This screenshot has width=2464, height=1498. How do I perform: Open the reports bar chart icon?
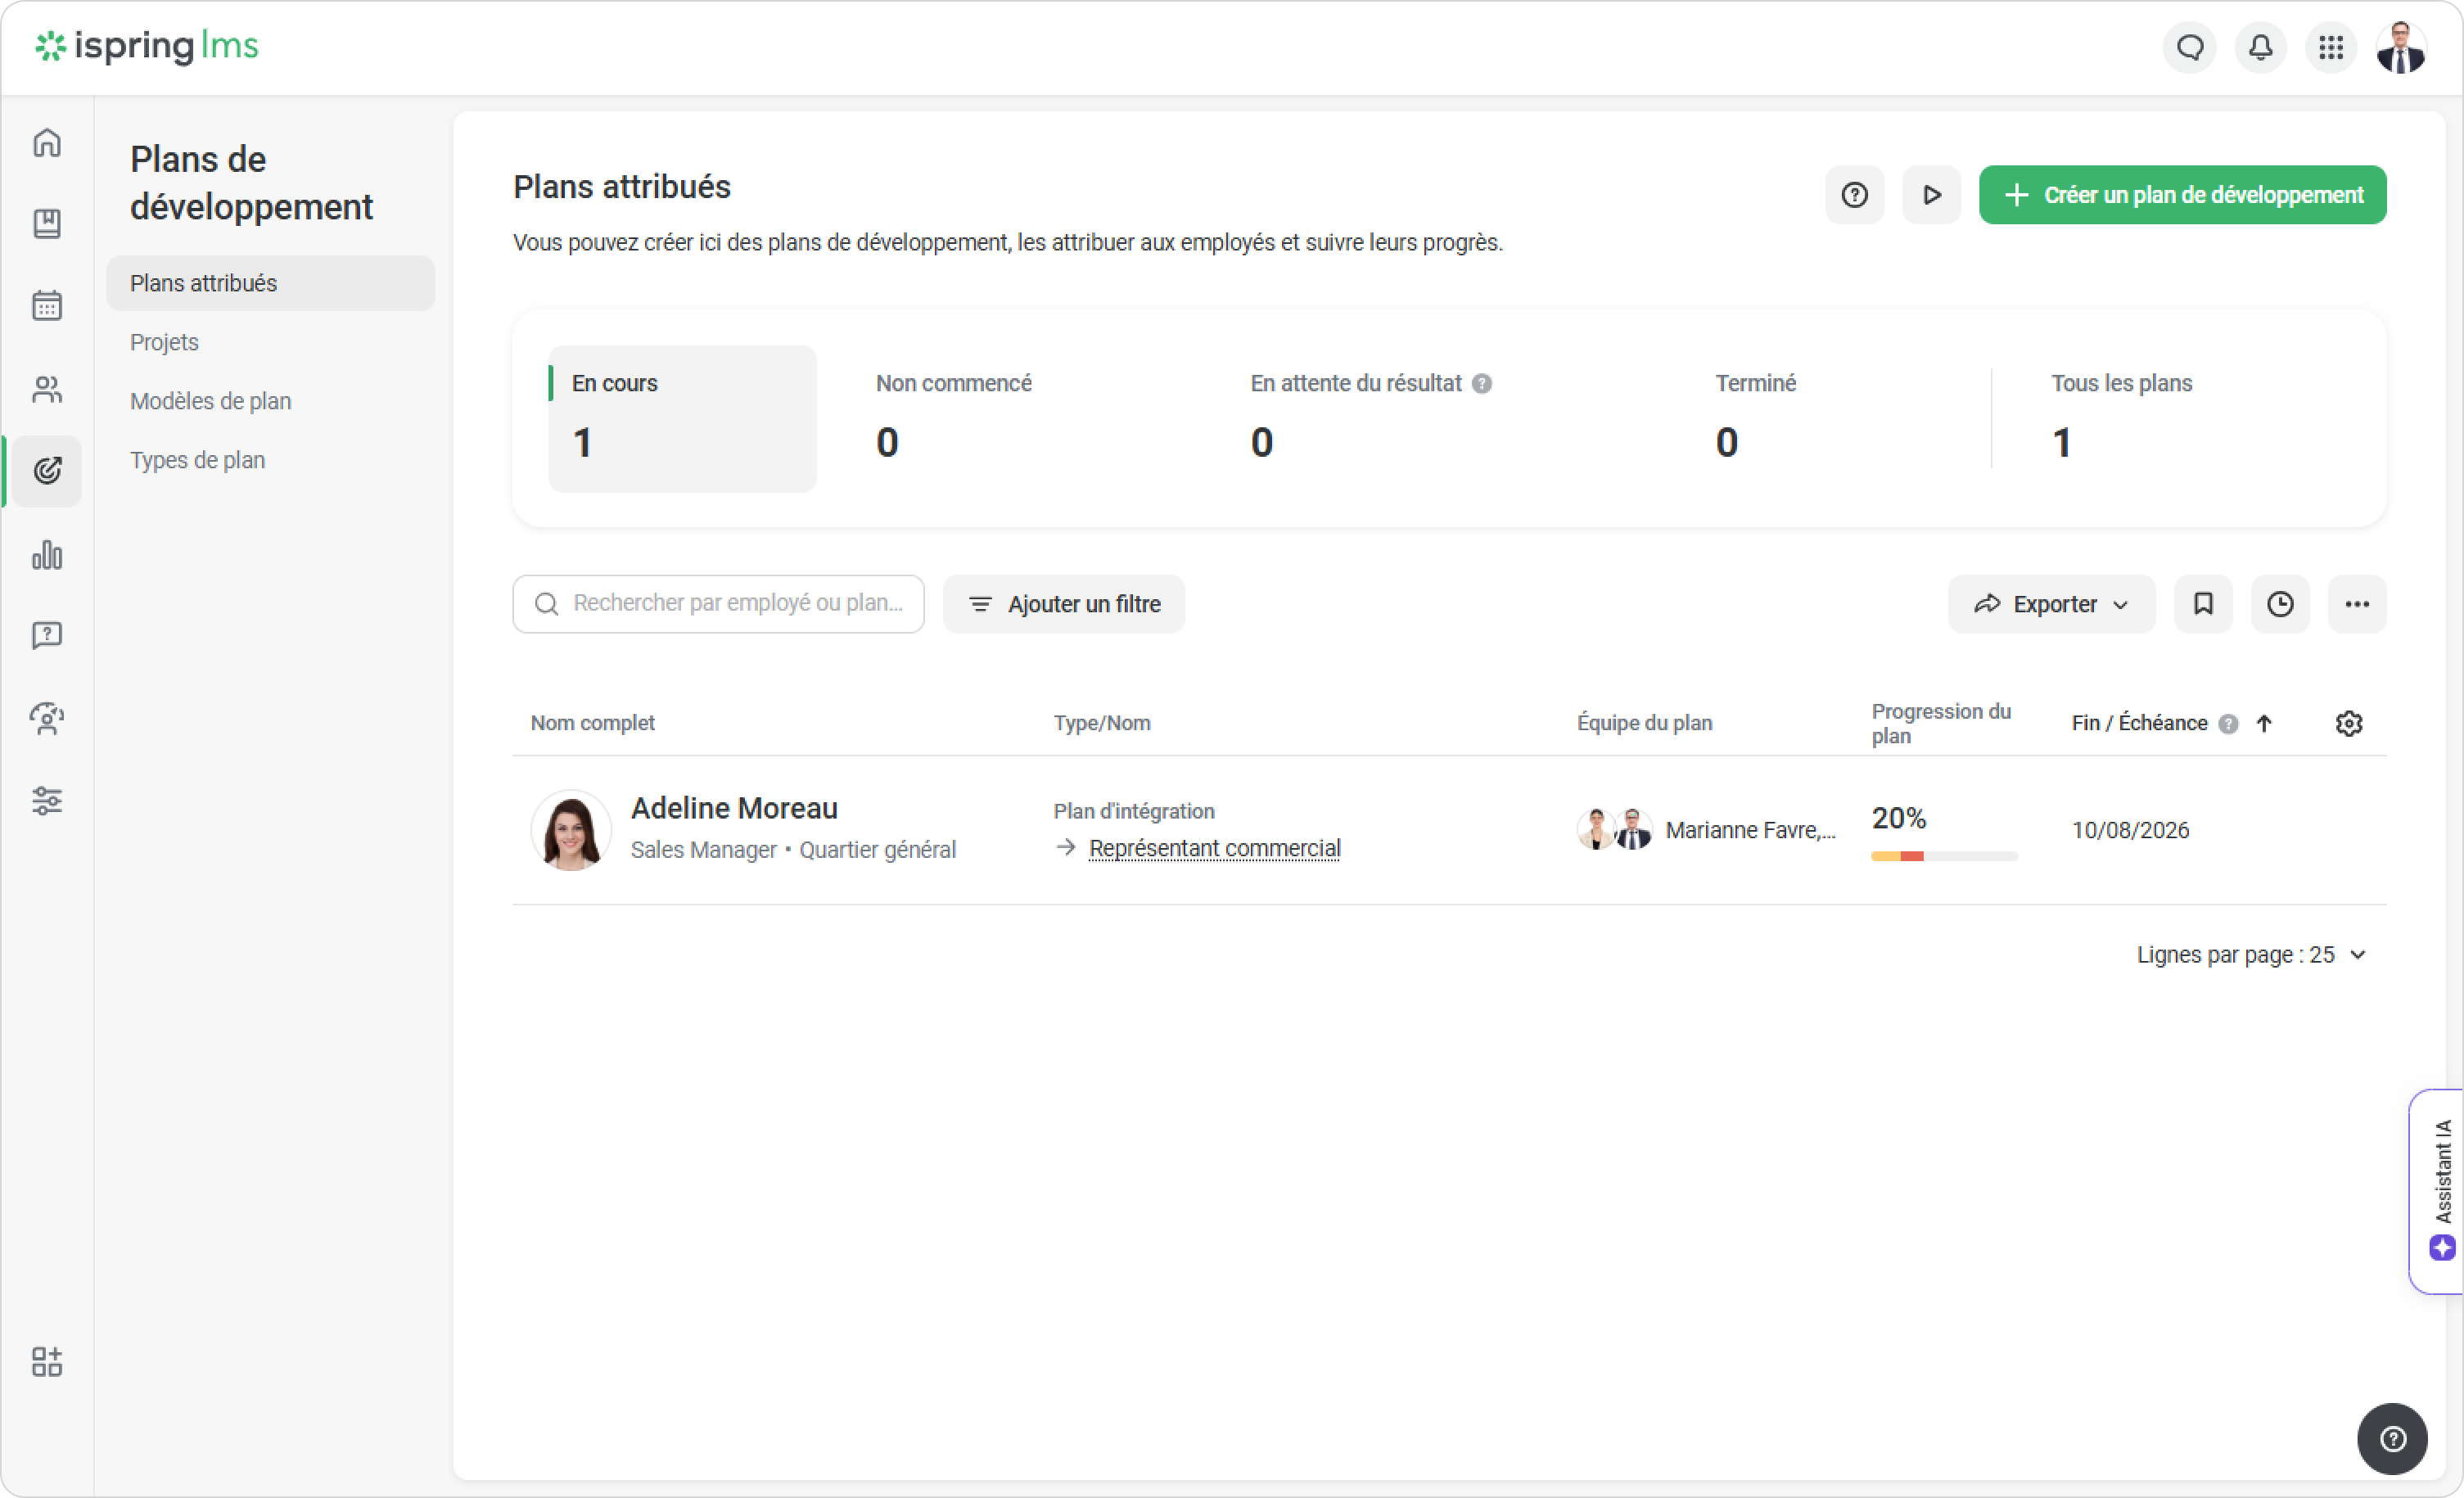(x=47, y=555)
